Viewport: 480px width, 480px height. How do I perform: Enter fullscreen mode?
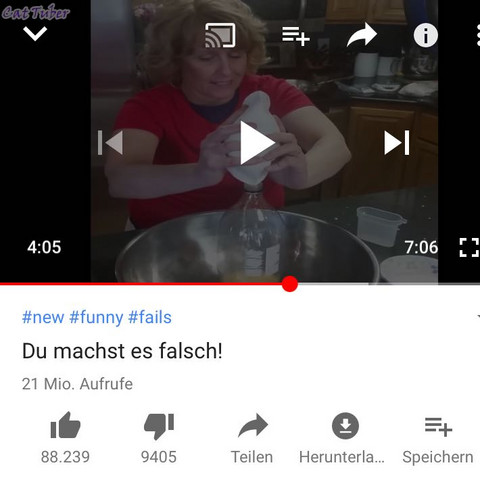[x=469, y=247]
